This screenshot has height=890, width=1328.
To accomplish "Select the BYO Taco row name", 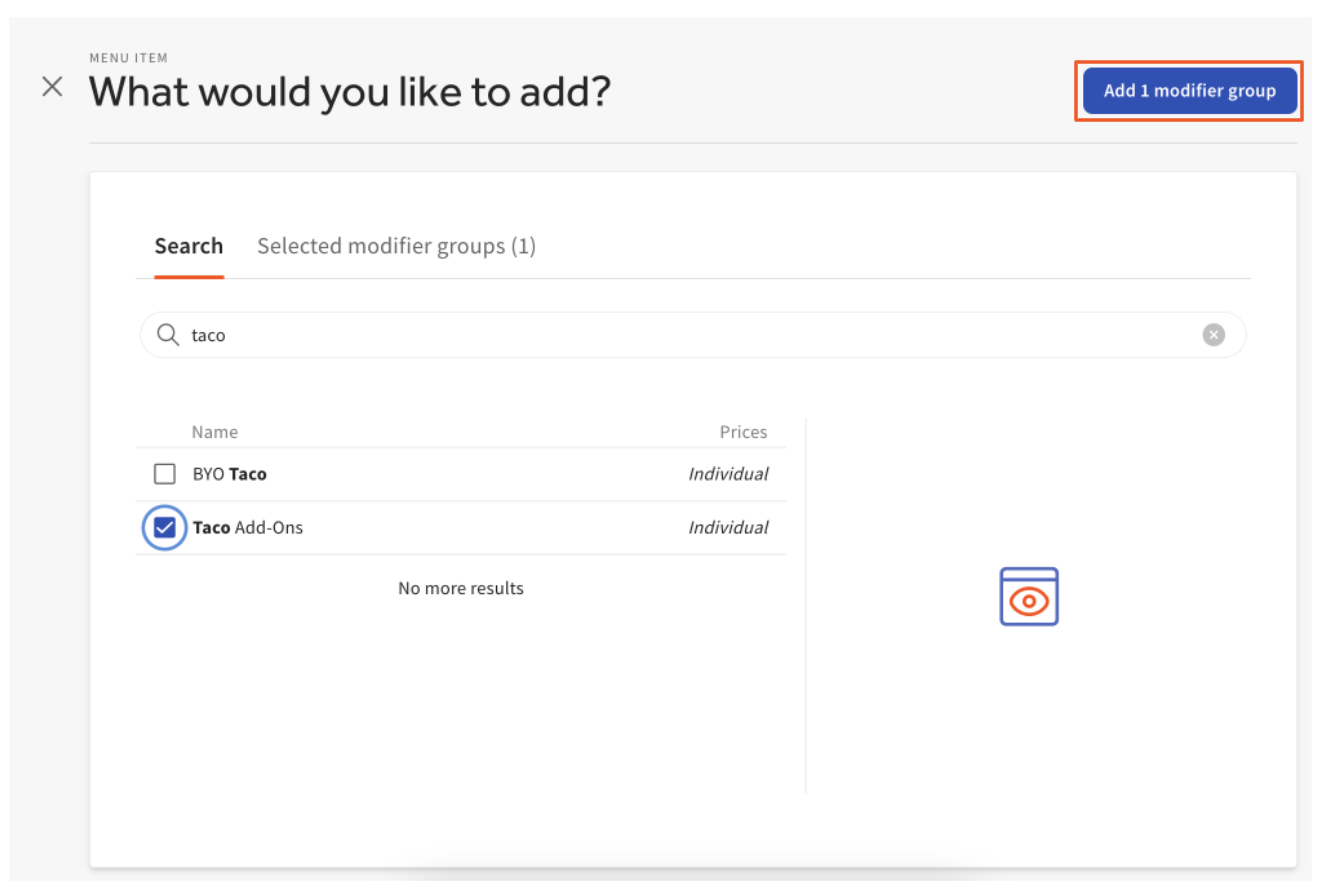I will tap(230, 474).
